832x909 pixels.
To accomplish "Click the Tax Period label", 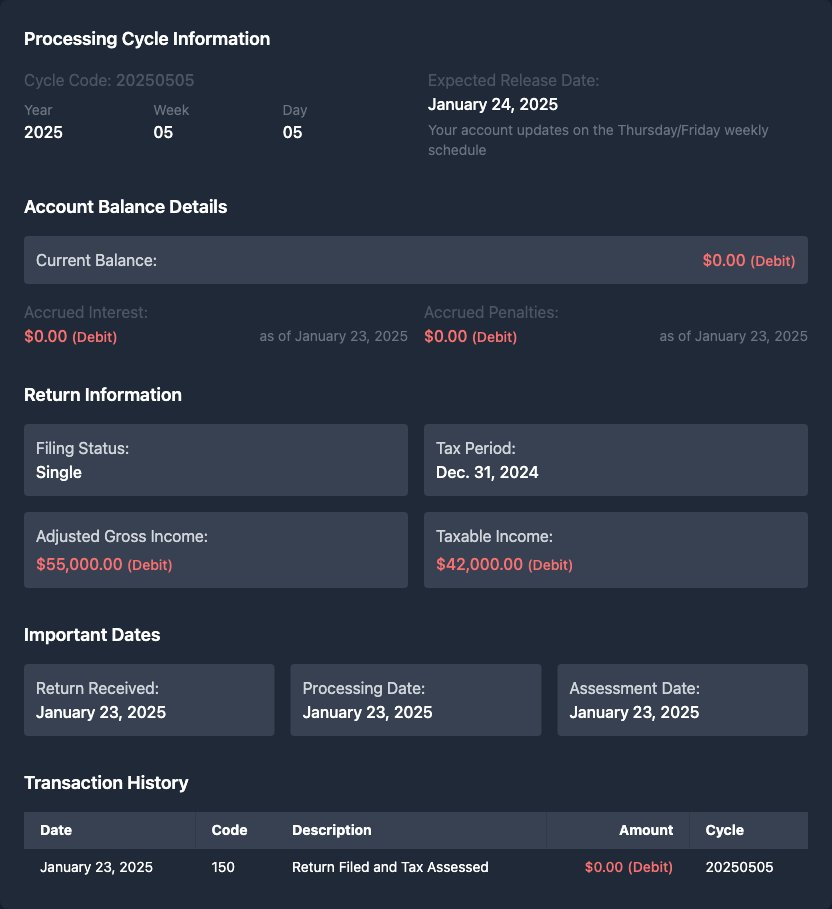I will (x=475, y=448).
